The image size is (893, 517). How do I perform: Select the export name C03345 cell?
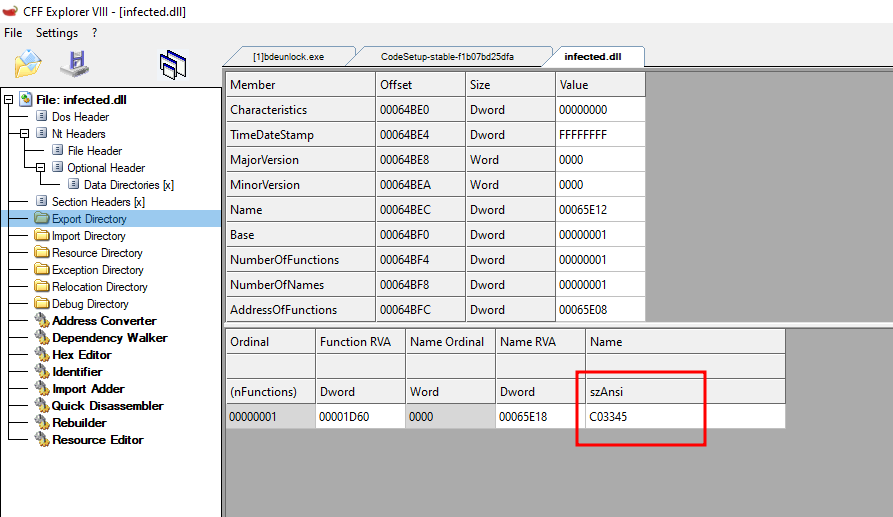685,417
